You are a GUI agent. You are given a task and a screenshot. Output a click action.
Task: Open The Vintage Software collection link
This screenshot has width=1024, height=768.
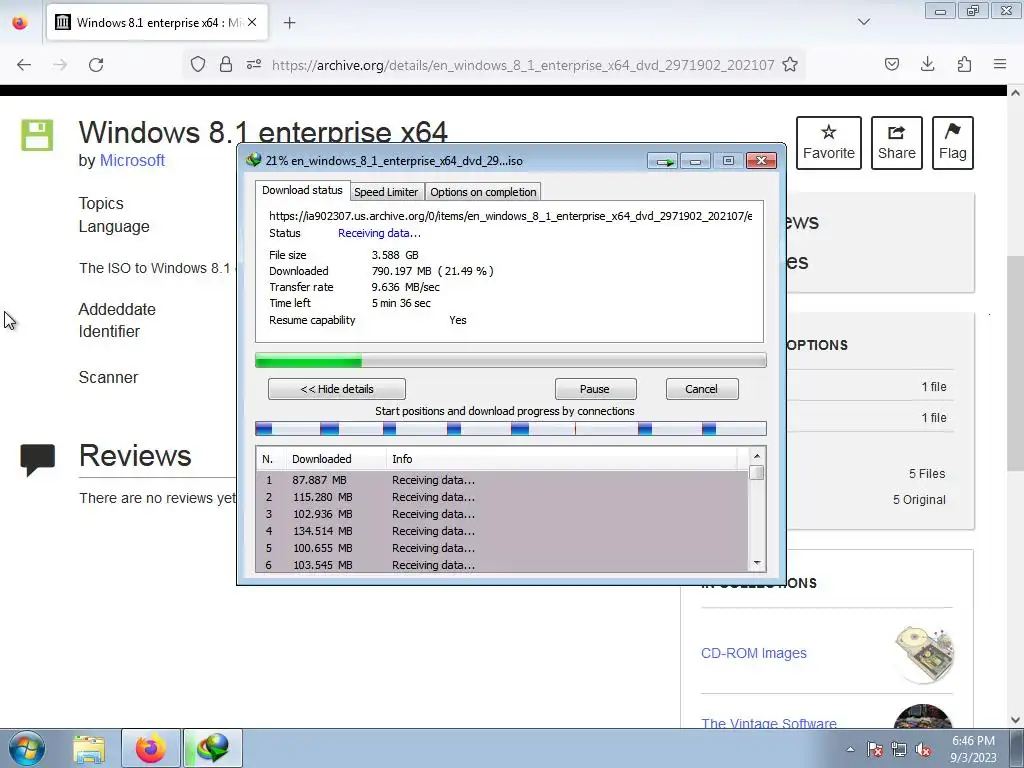(769, 723)
